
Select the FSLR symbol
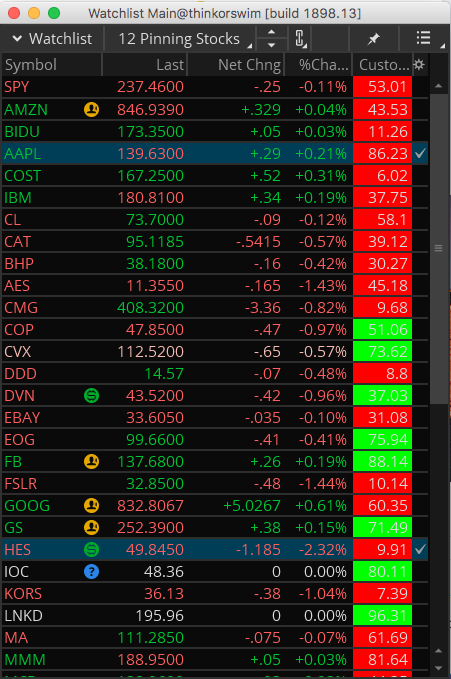coord(20,483)
